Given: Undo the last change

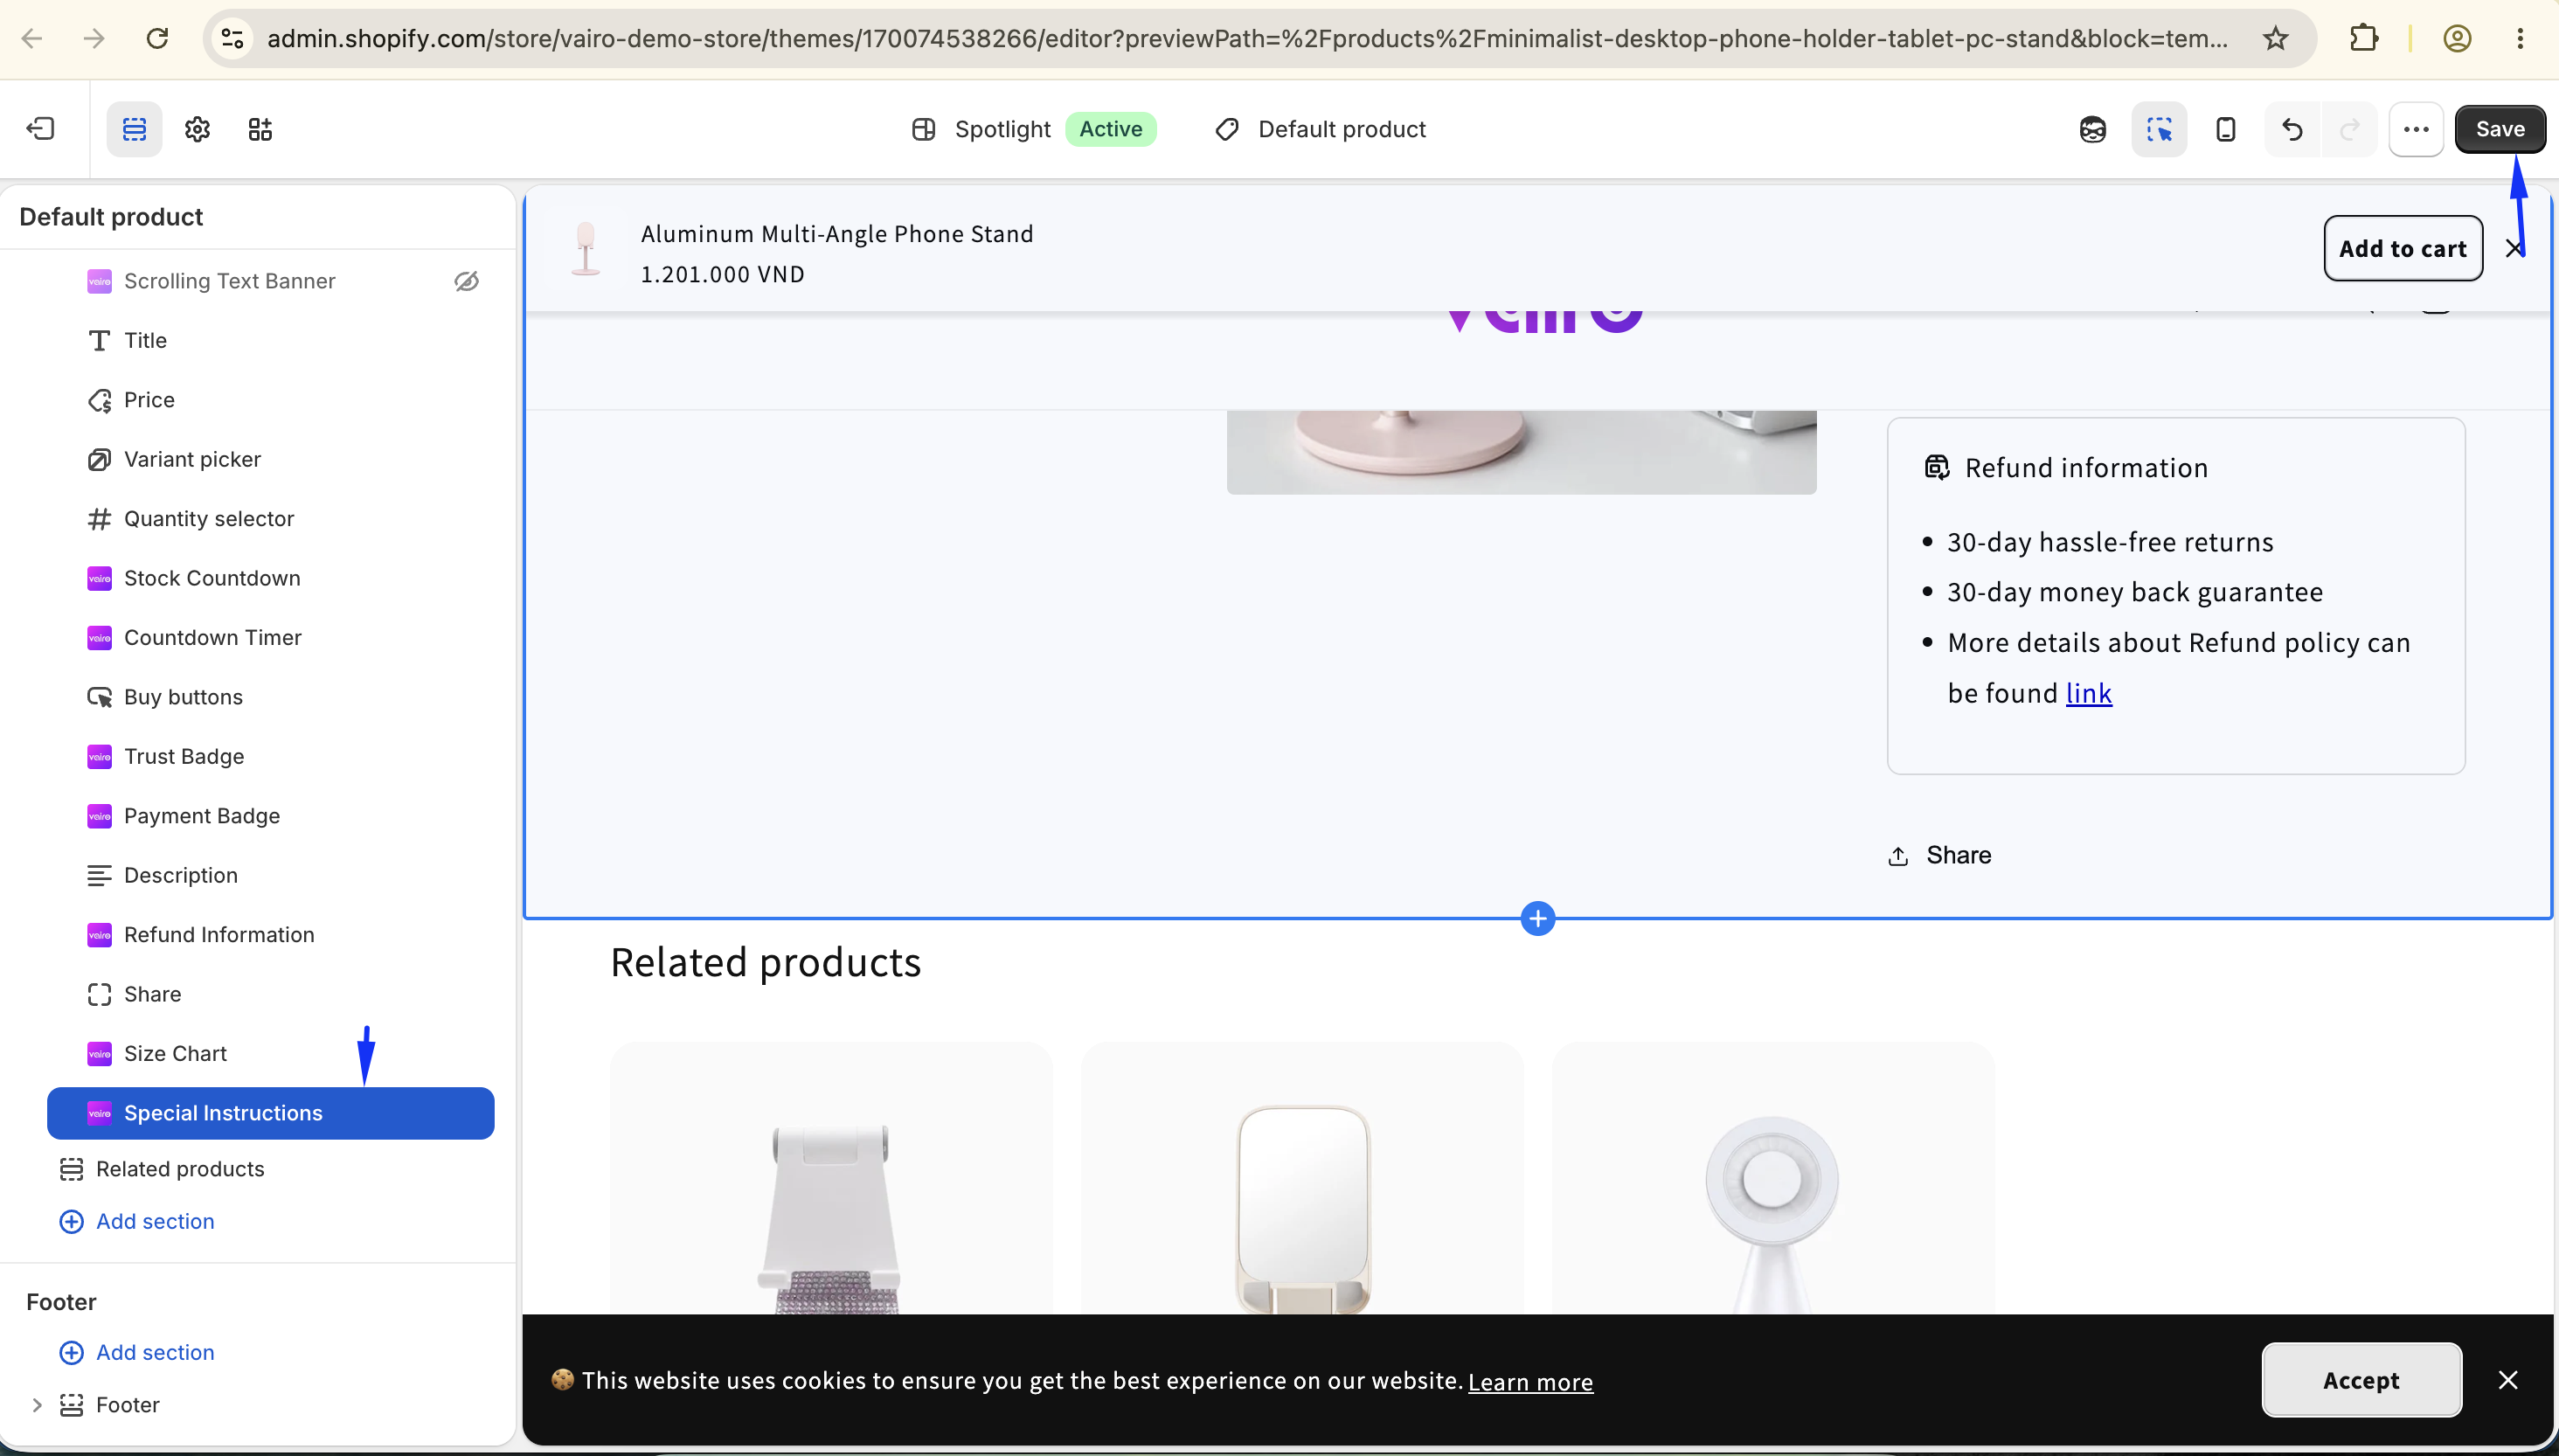Looking at the screenshot, I should (2292, 129).
